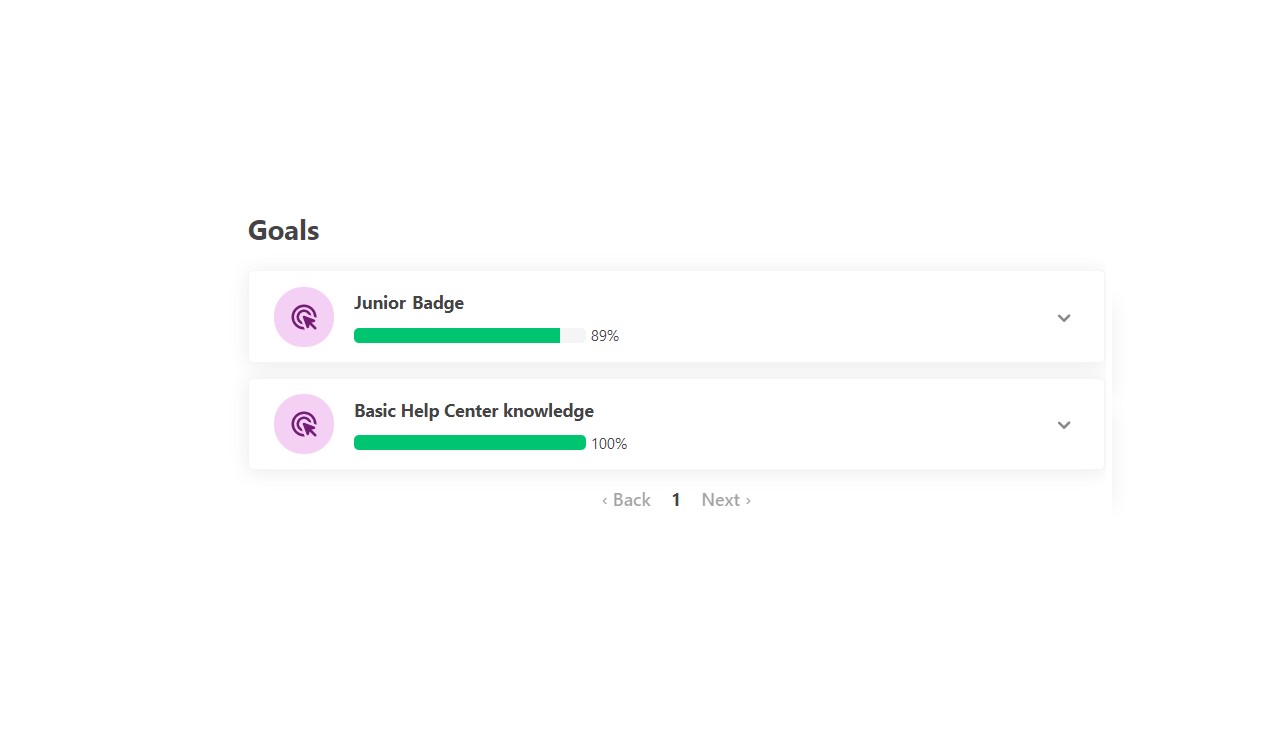Click the 89% progress label
Screen dimensions: 1266x738
605,336
